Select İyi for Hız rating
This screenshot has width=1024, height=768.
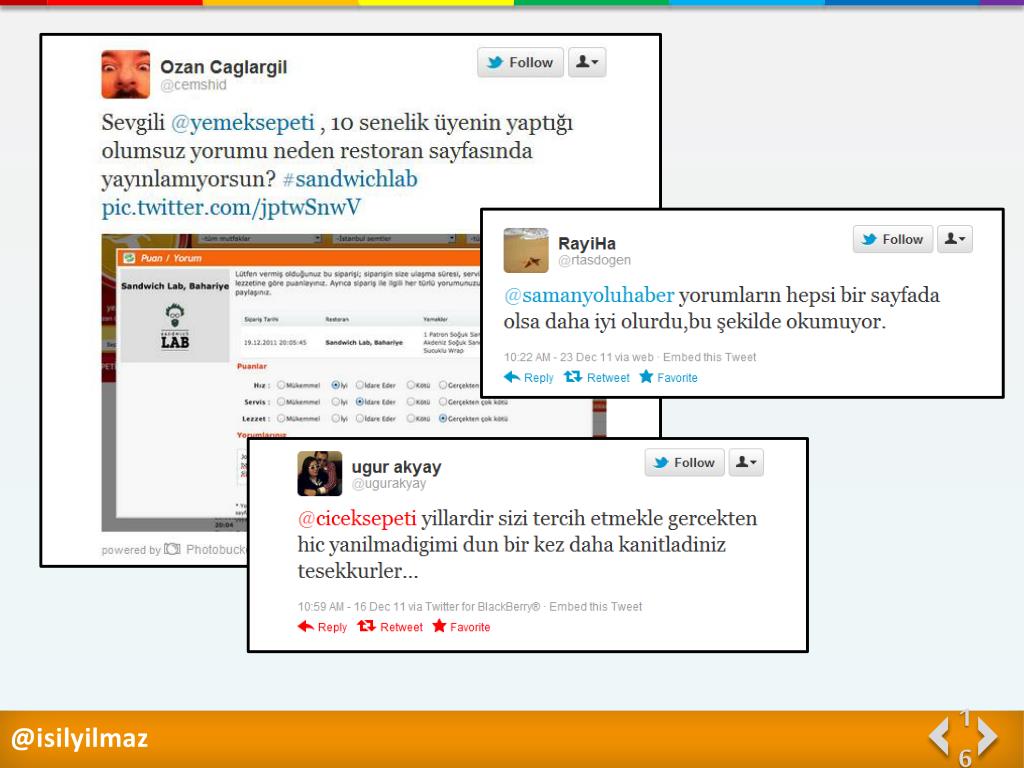pyautogui.click(x=336, y=385)
